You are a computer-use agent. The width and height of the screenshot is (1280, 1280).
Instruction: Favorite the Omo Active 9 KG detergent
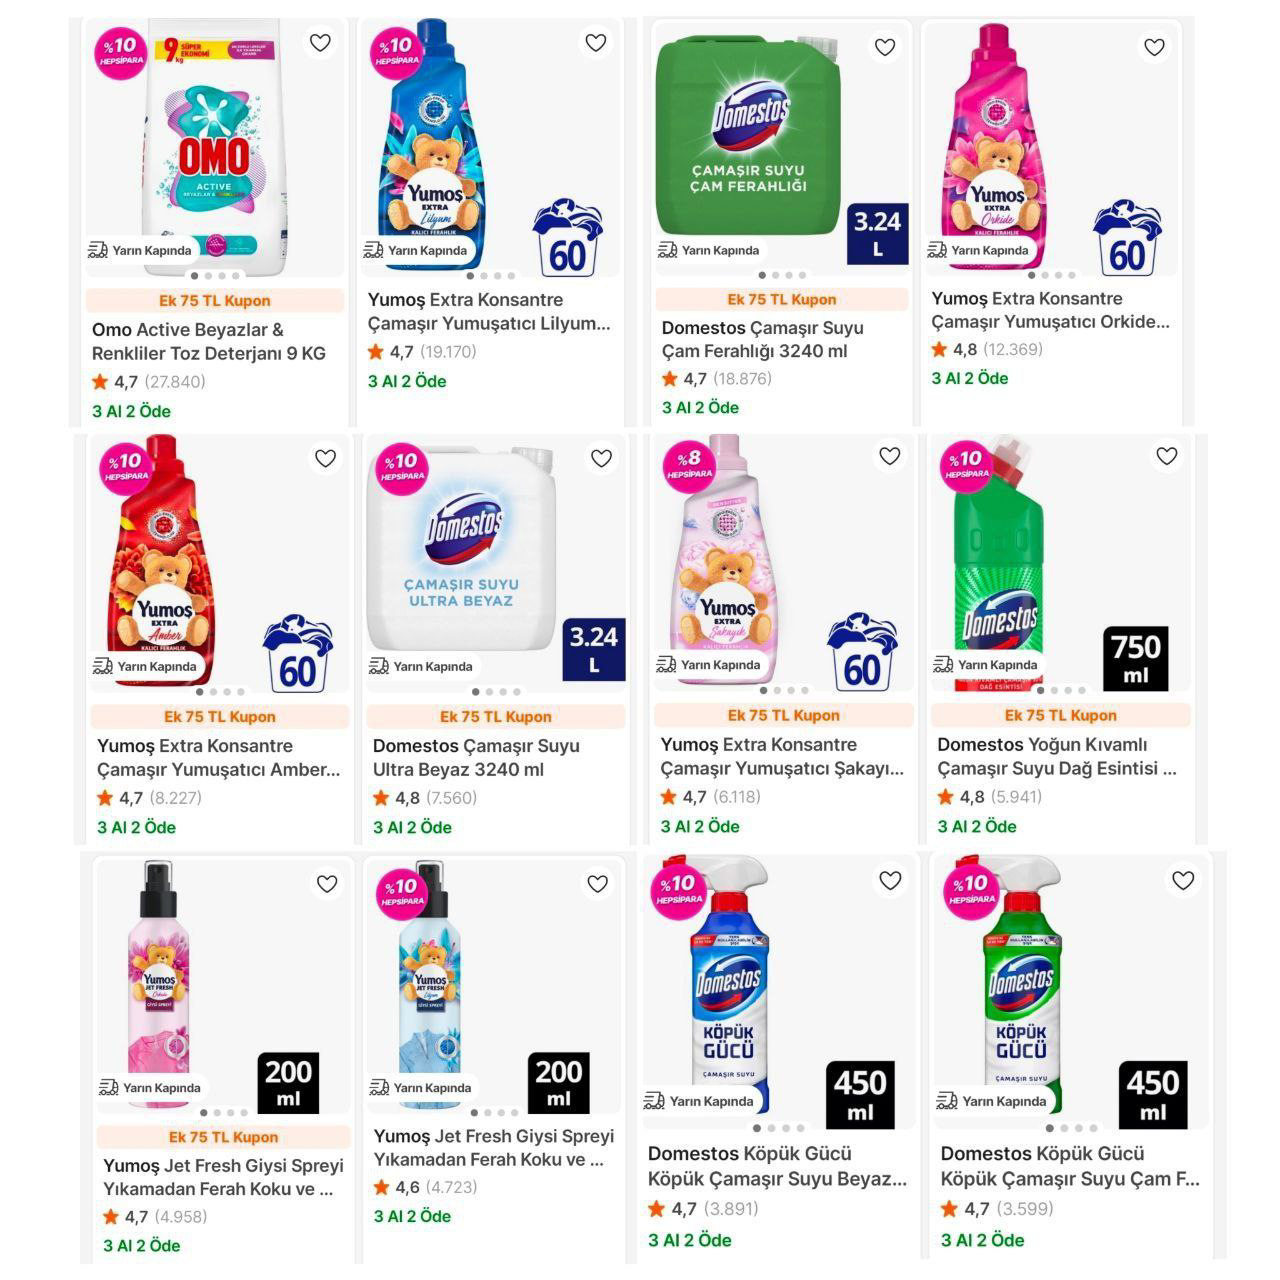[x=320, y=43]
